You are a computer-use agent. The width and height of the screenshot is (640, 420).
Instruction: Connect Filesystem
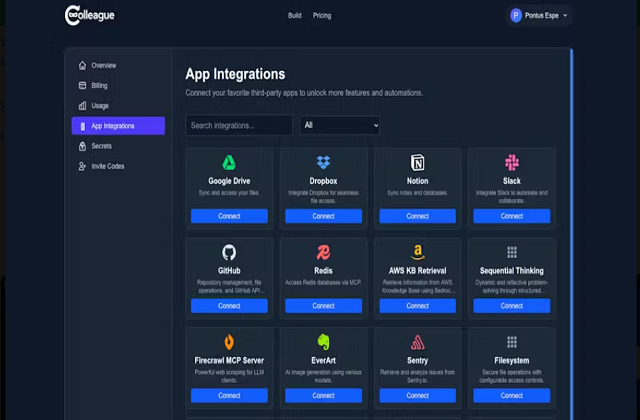[x=512, y=396]
